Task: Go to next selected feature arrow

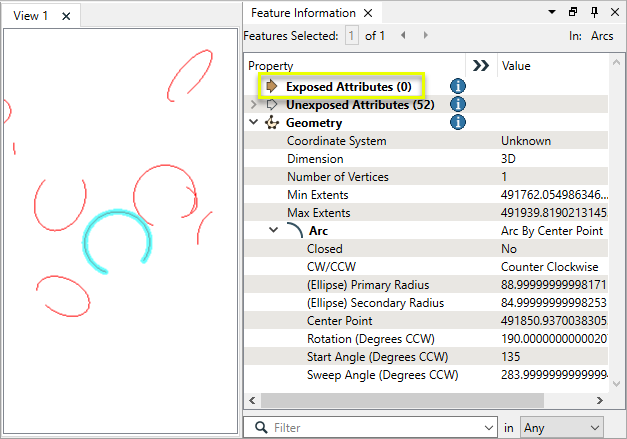Action: 426,36
